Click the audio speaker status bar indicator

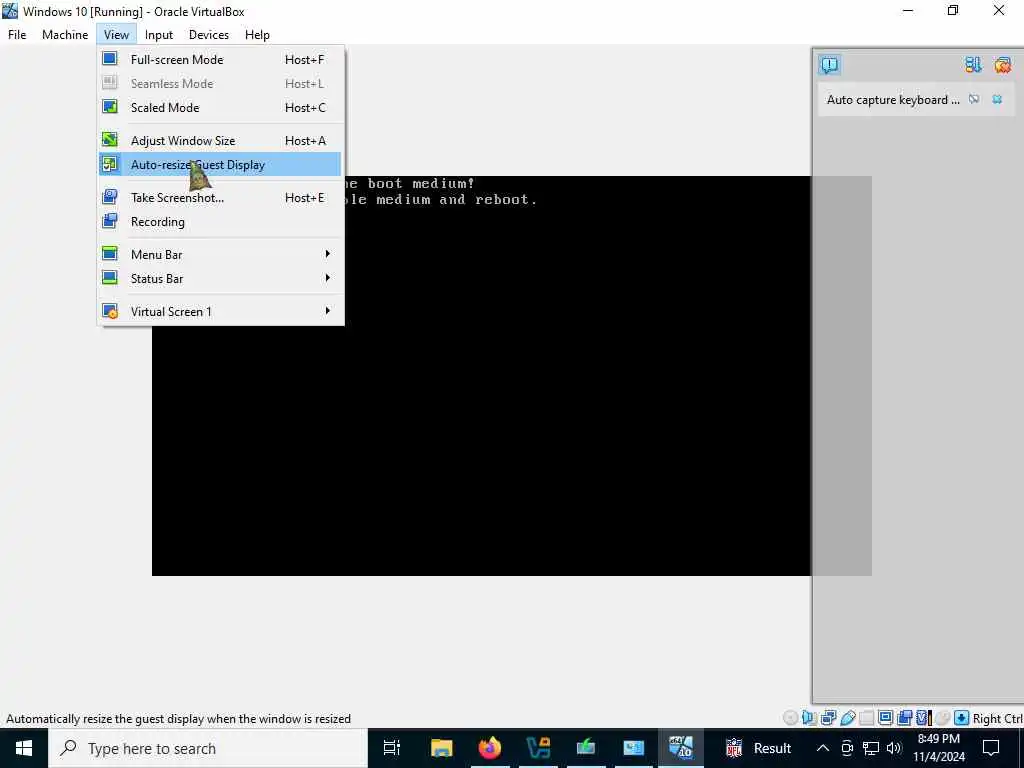[809, 718]
